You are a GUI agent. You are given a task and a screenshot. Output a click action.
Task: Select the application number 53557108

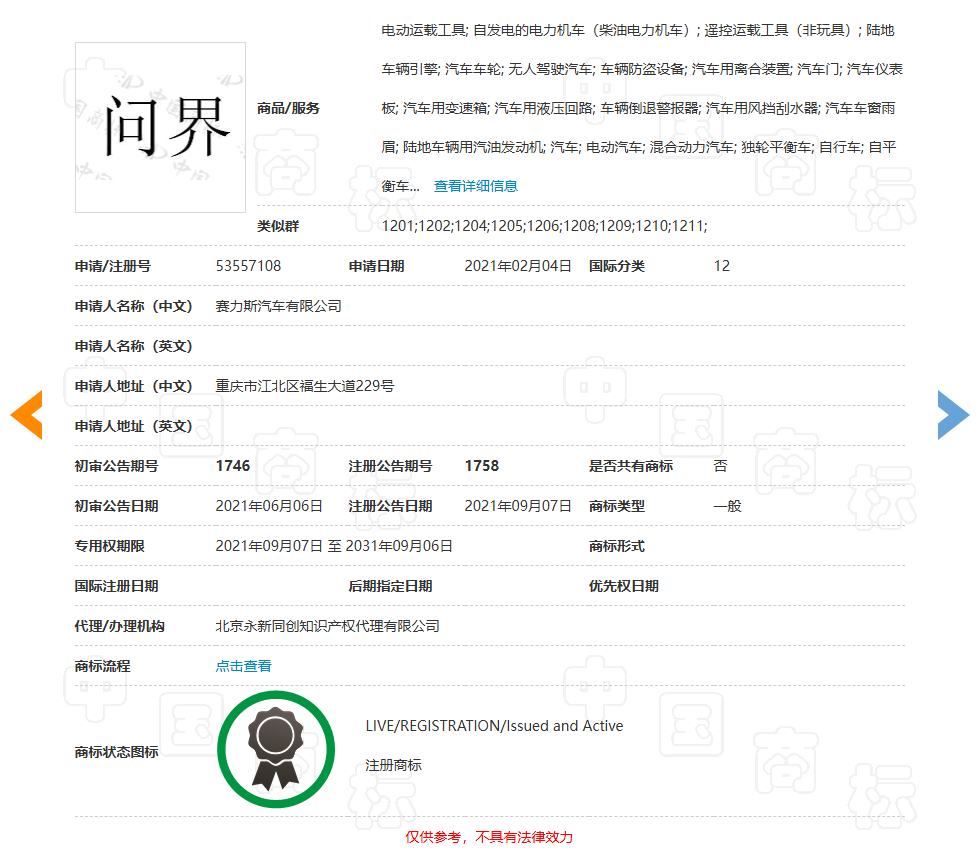[248, 266]
